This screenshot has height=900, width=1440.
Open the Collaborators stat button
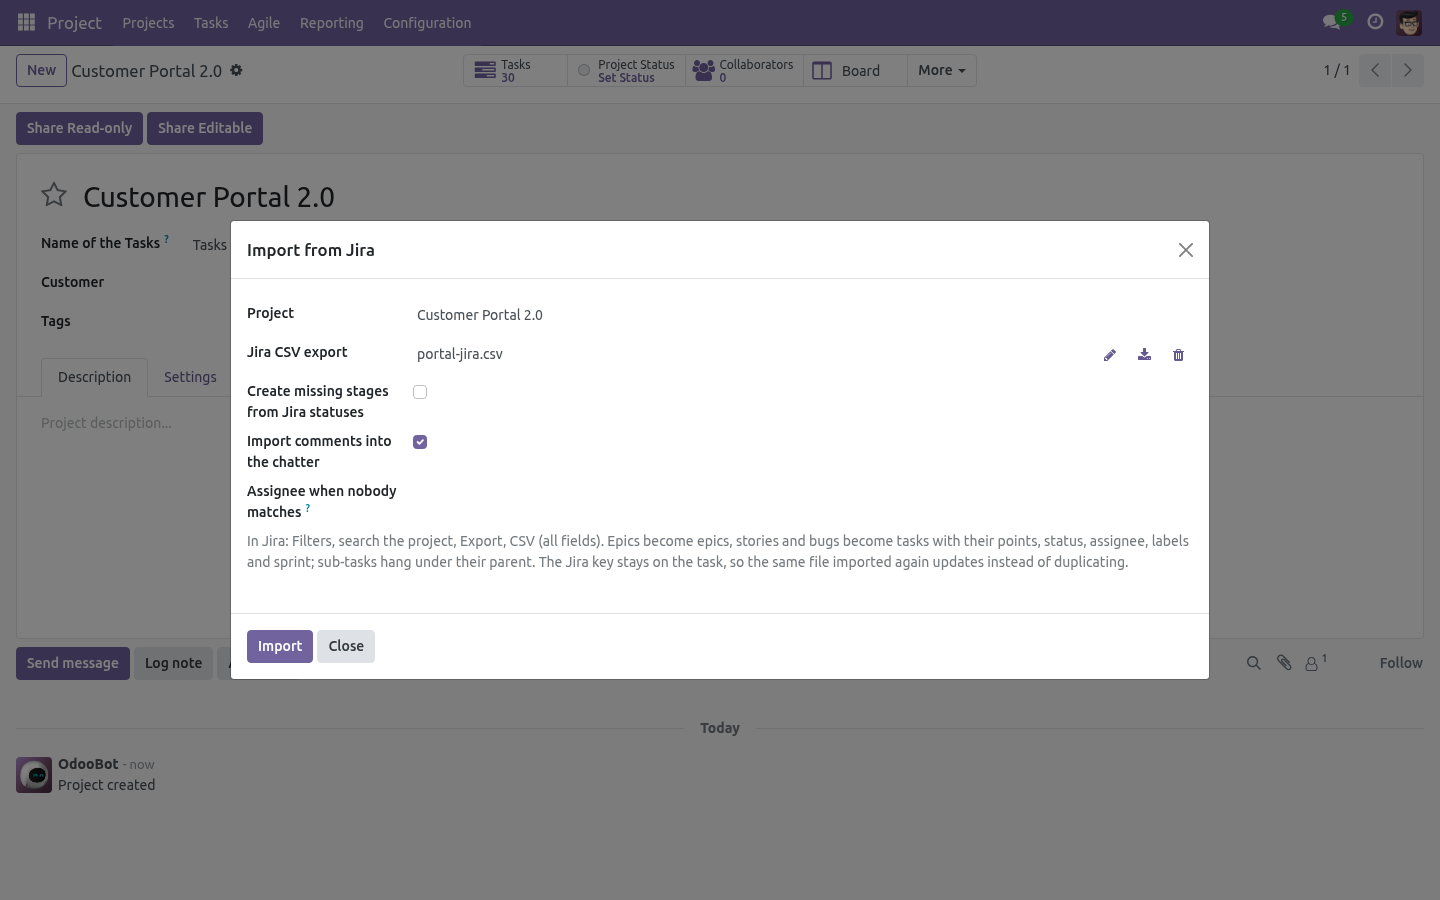pos(744,71)
